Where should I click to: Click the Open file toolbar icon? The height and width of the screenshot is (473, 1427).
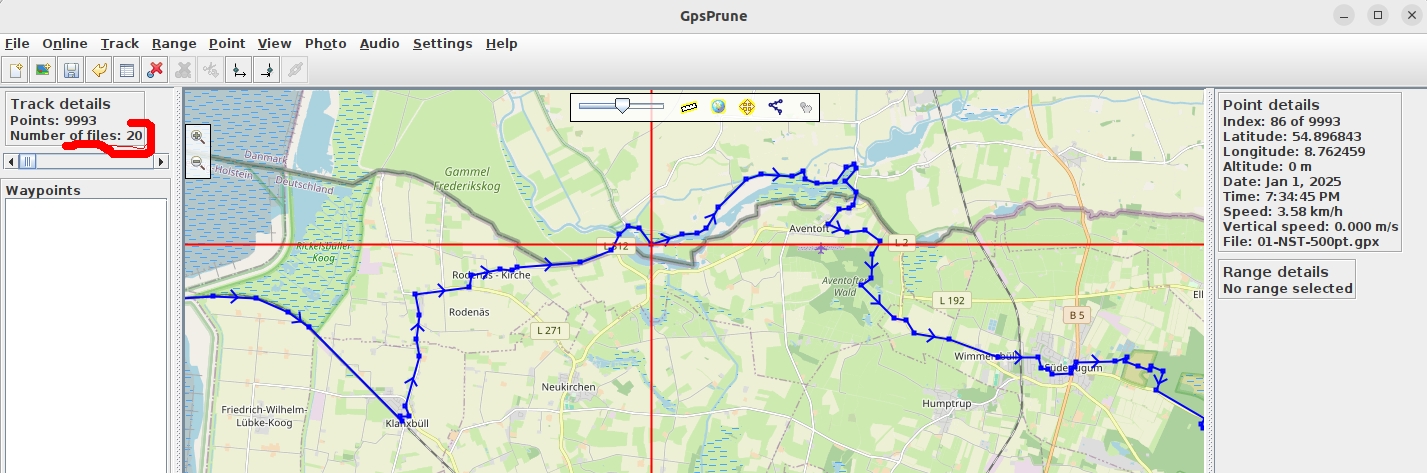coord(16,69)
